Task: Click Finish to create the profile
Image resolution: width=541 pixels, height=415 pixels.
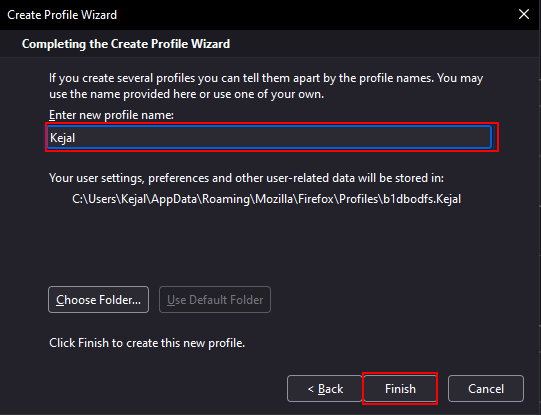Action: click(400, 388)
